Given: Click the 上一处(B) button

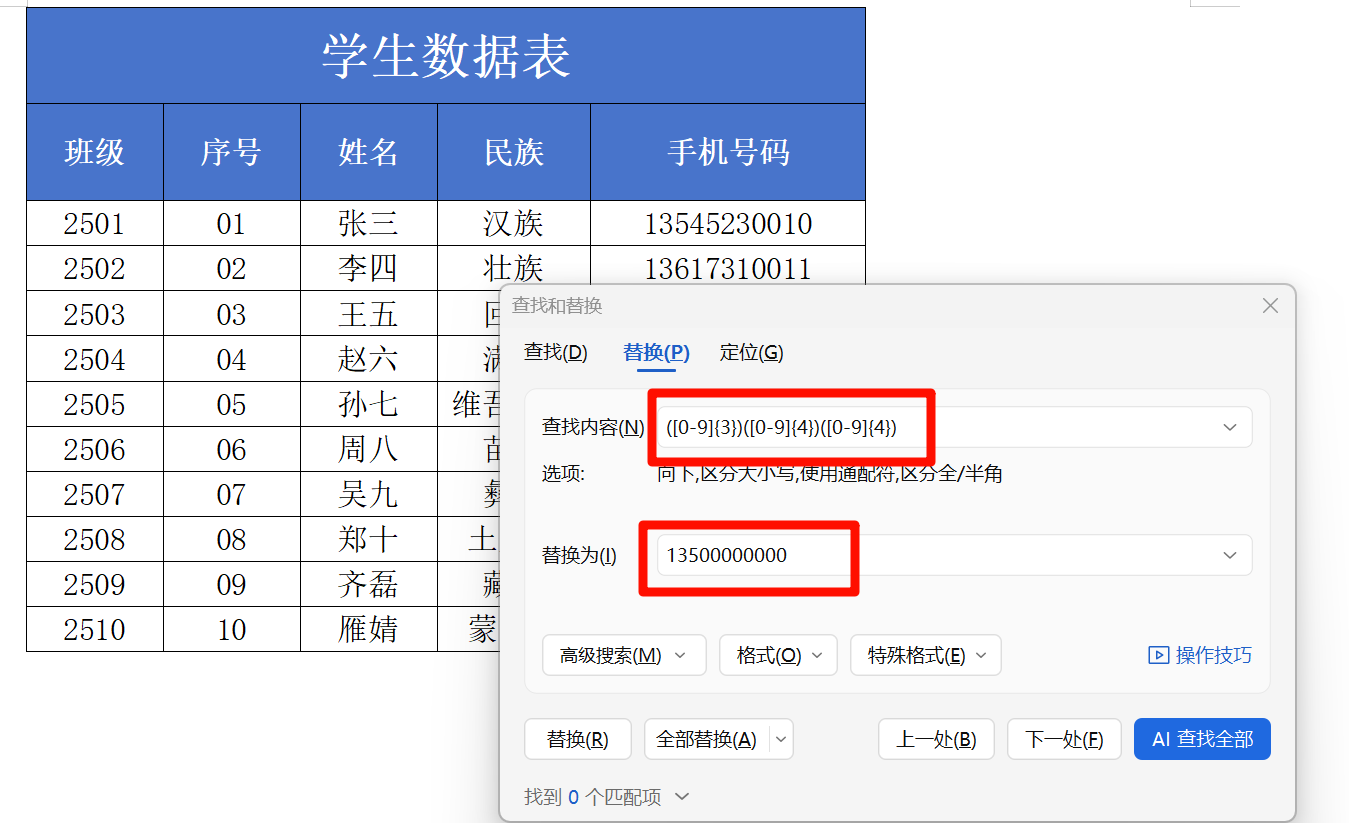Looking at the screenshot, I should (936, 739).
